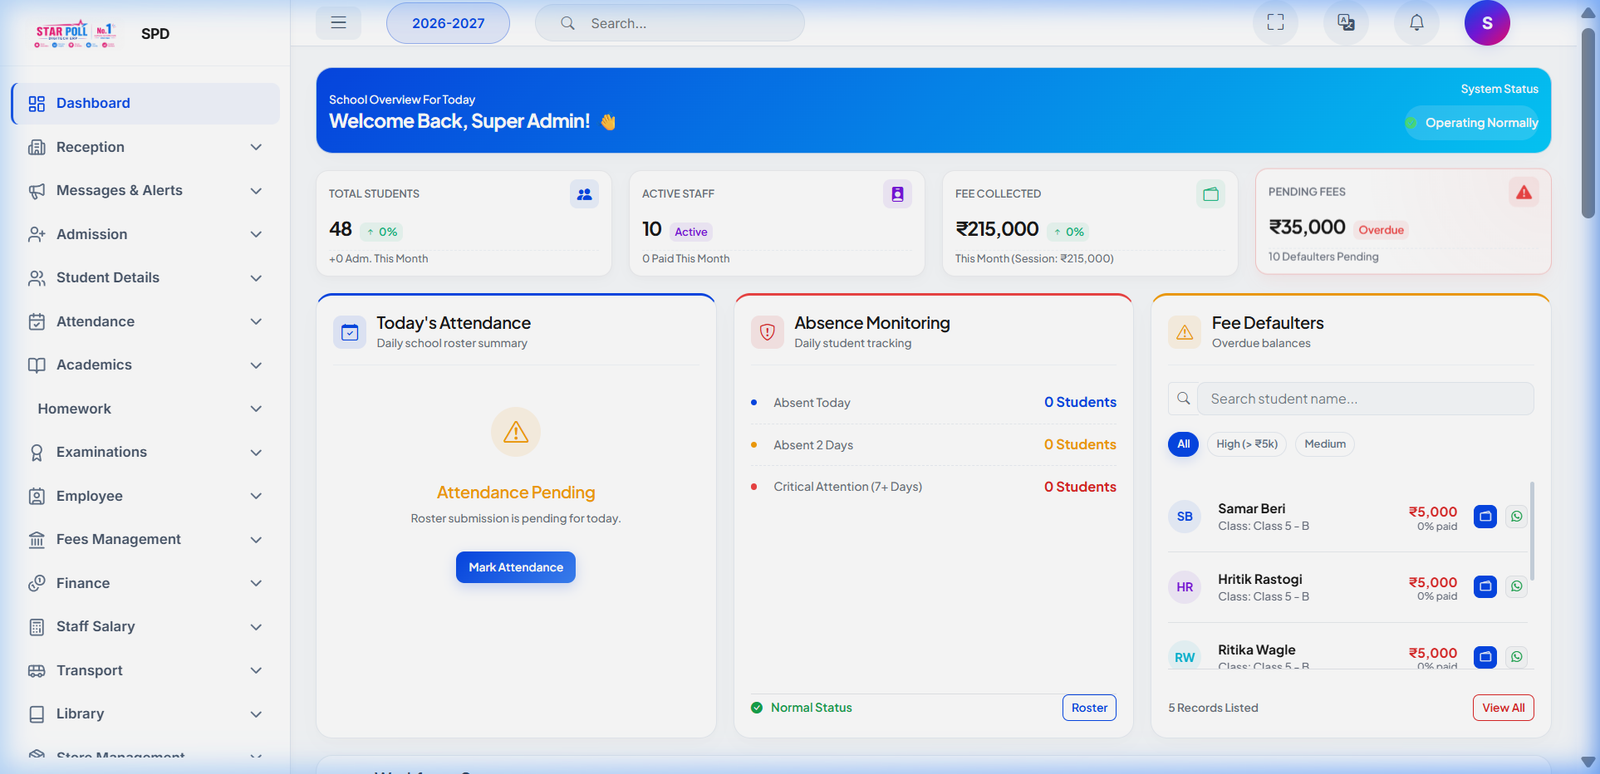Expand the Student Details chevron
1600x774 pixels.
256,278
